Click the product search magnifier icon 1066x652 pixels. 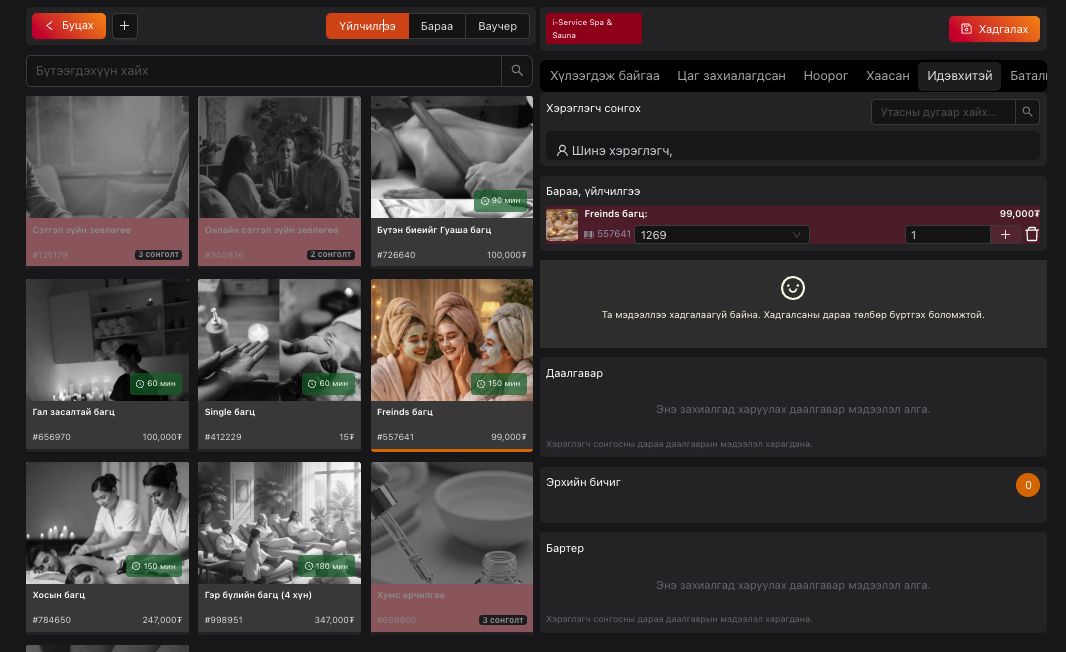pyautogui.click(x=517, y=71)
